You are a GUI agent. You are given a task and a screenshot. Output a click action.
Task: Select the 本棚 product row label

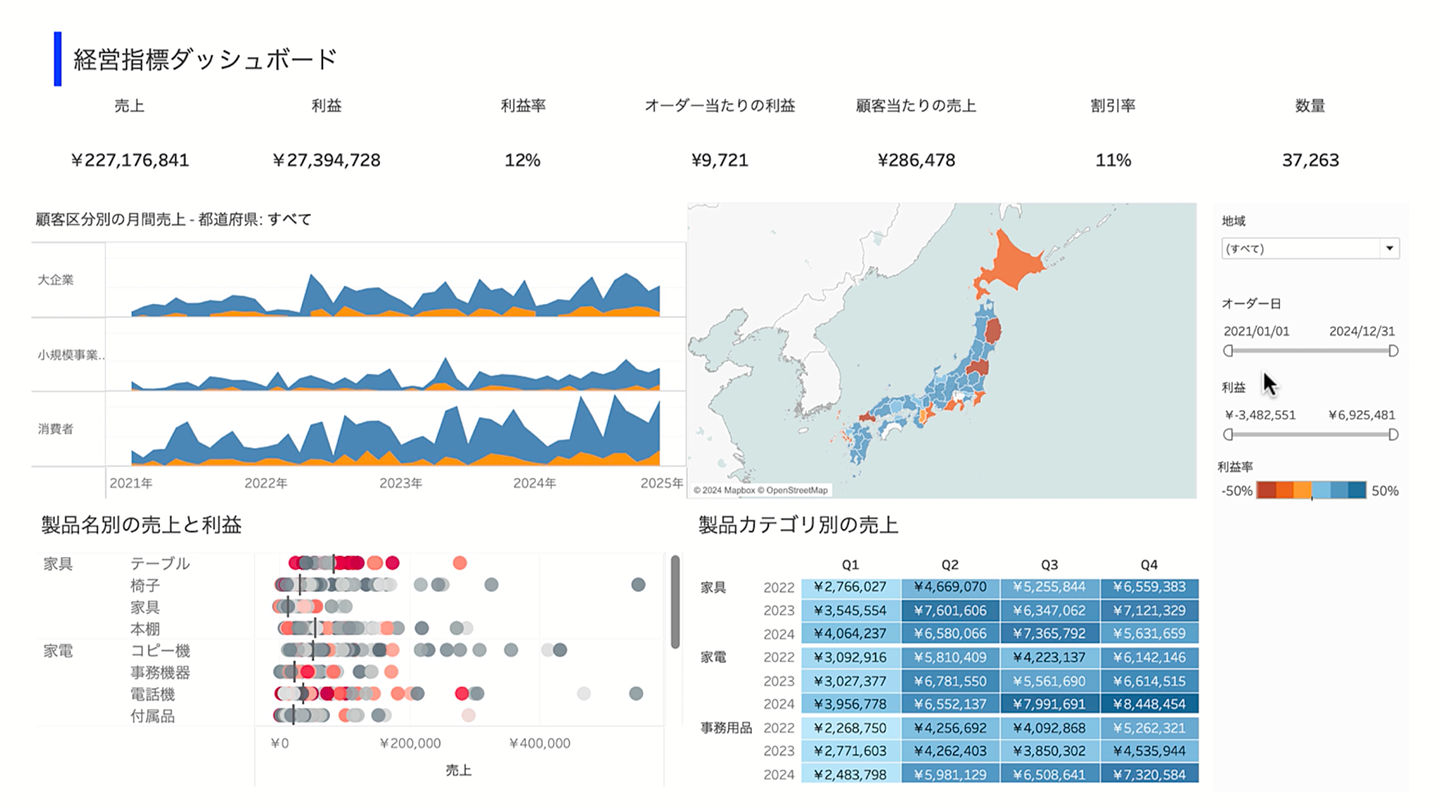[x=145, y=629]
